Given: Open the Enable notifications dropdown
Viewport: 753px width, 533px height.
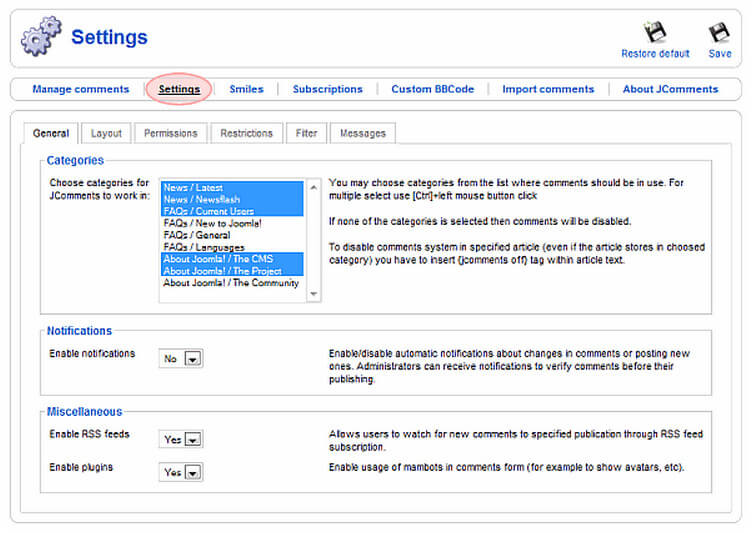Looking at the screenshot, I should pyautogui.click(x=193, y=358).
